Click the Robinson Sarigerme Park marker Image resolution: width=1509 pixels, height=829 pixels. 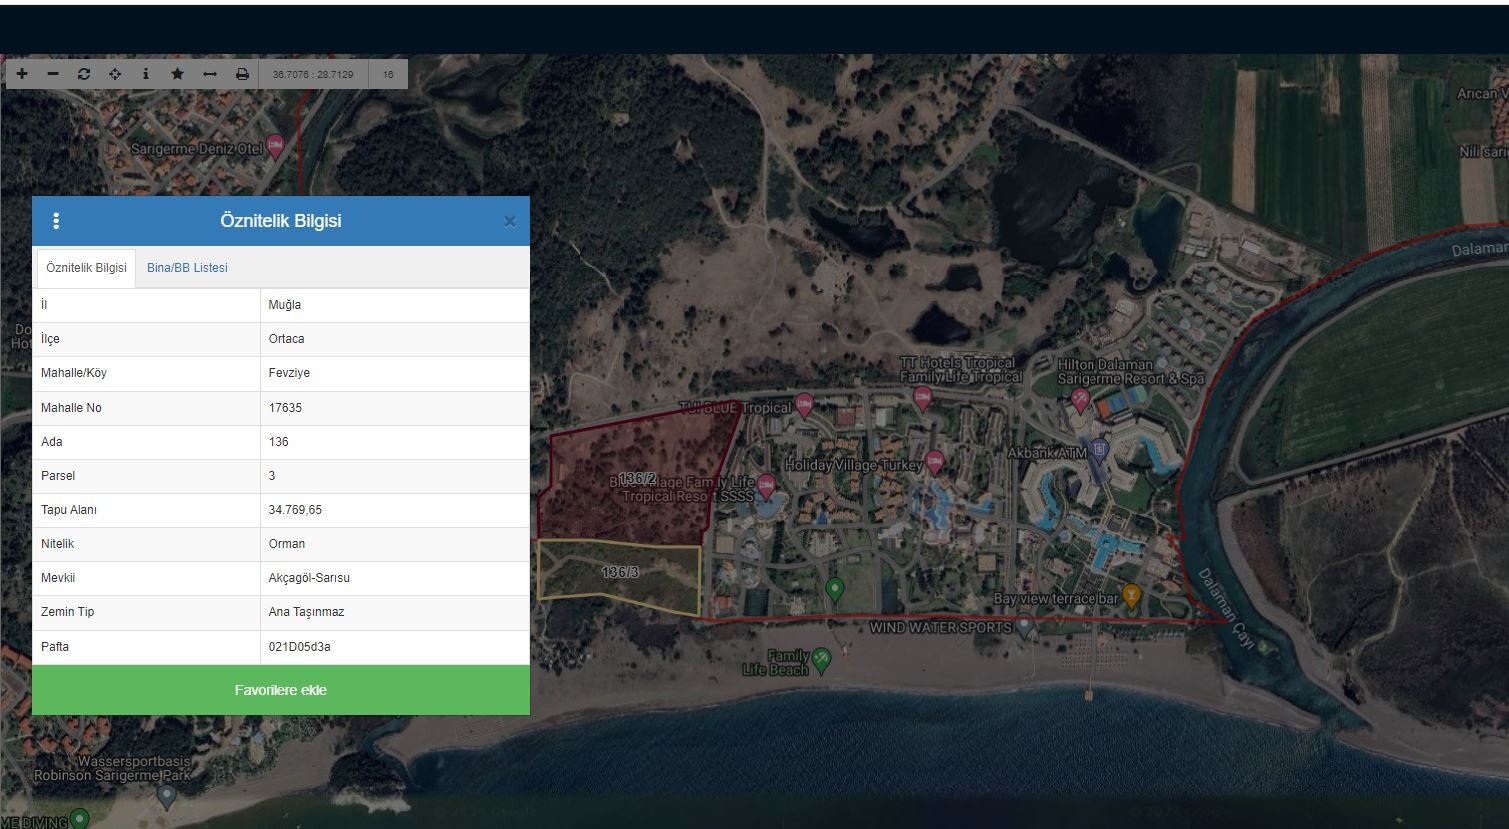(x=167, y=796)
